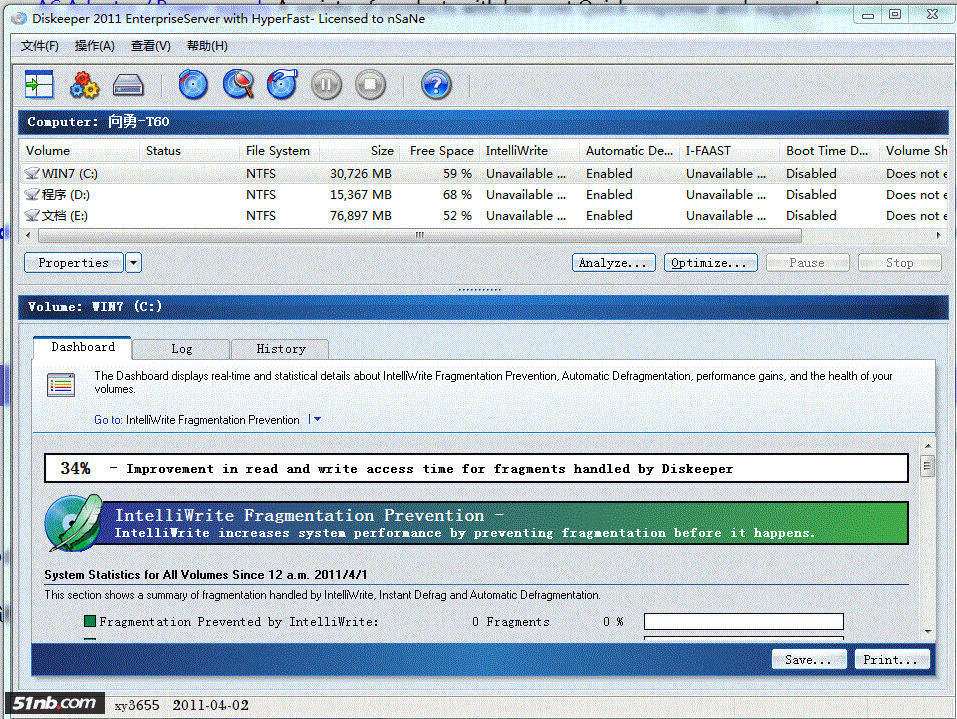Click the Pause toolbar icon
957x719 pixels.
pyautogui.click(x=327, y=84)
